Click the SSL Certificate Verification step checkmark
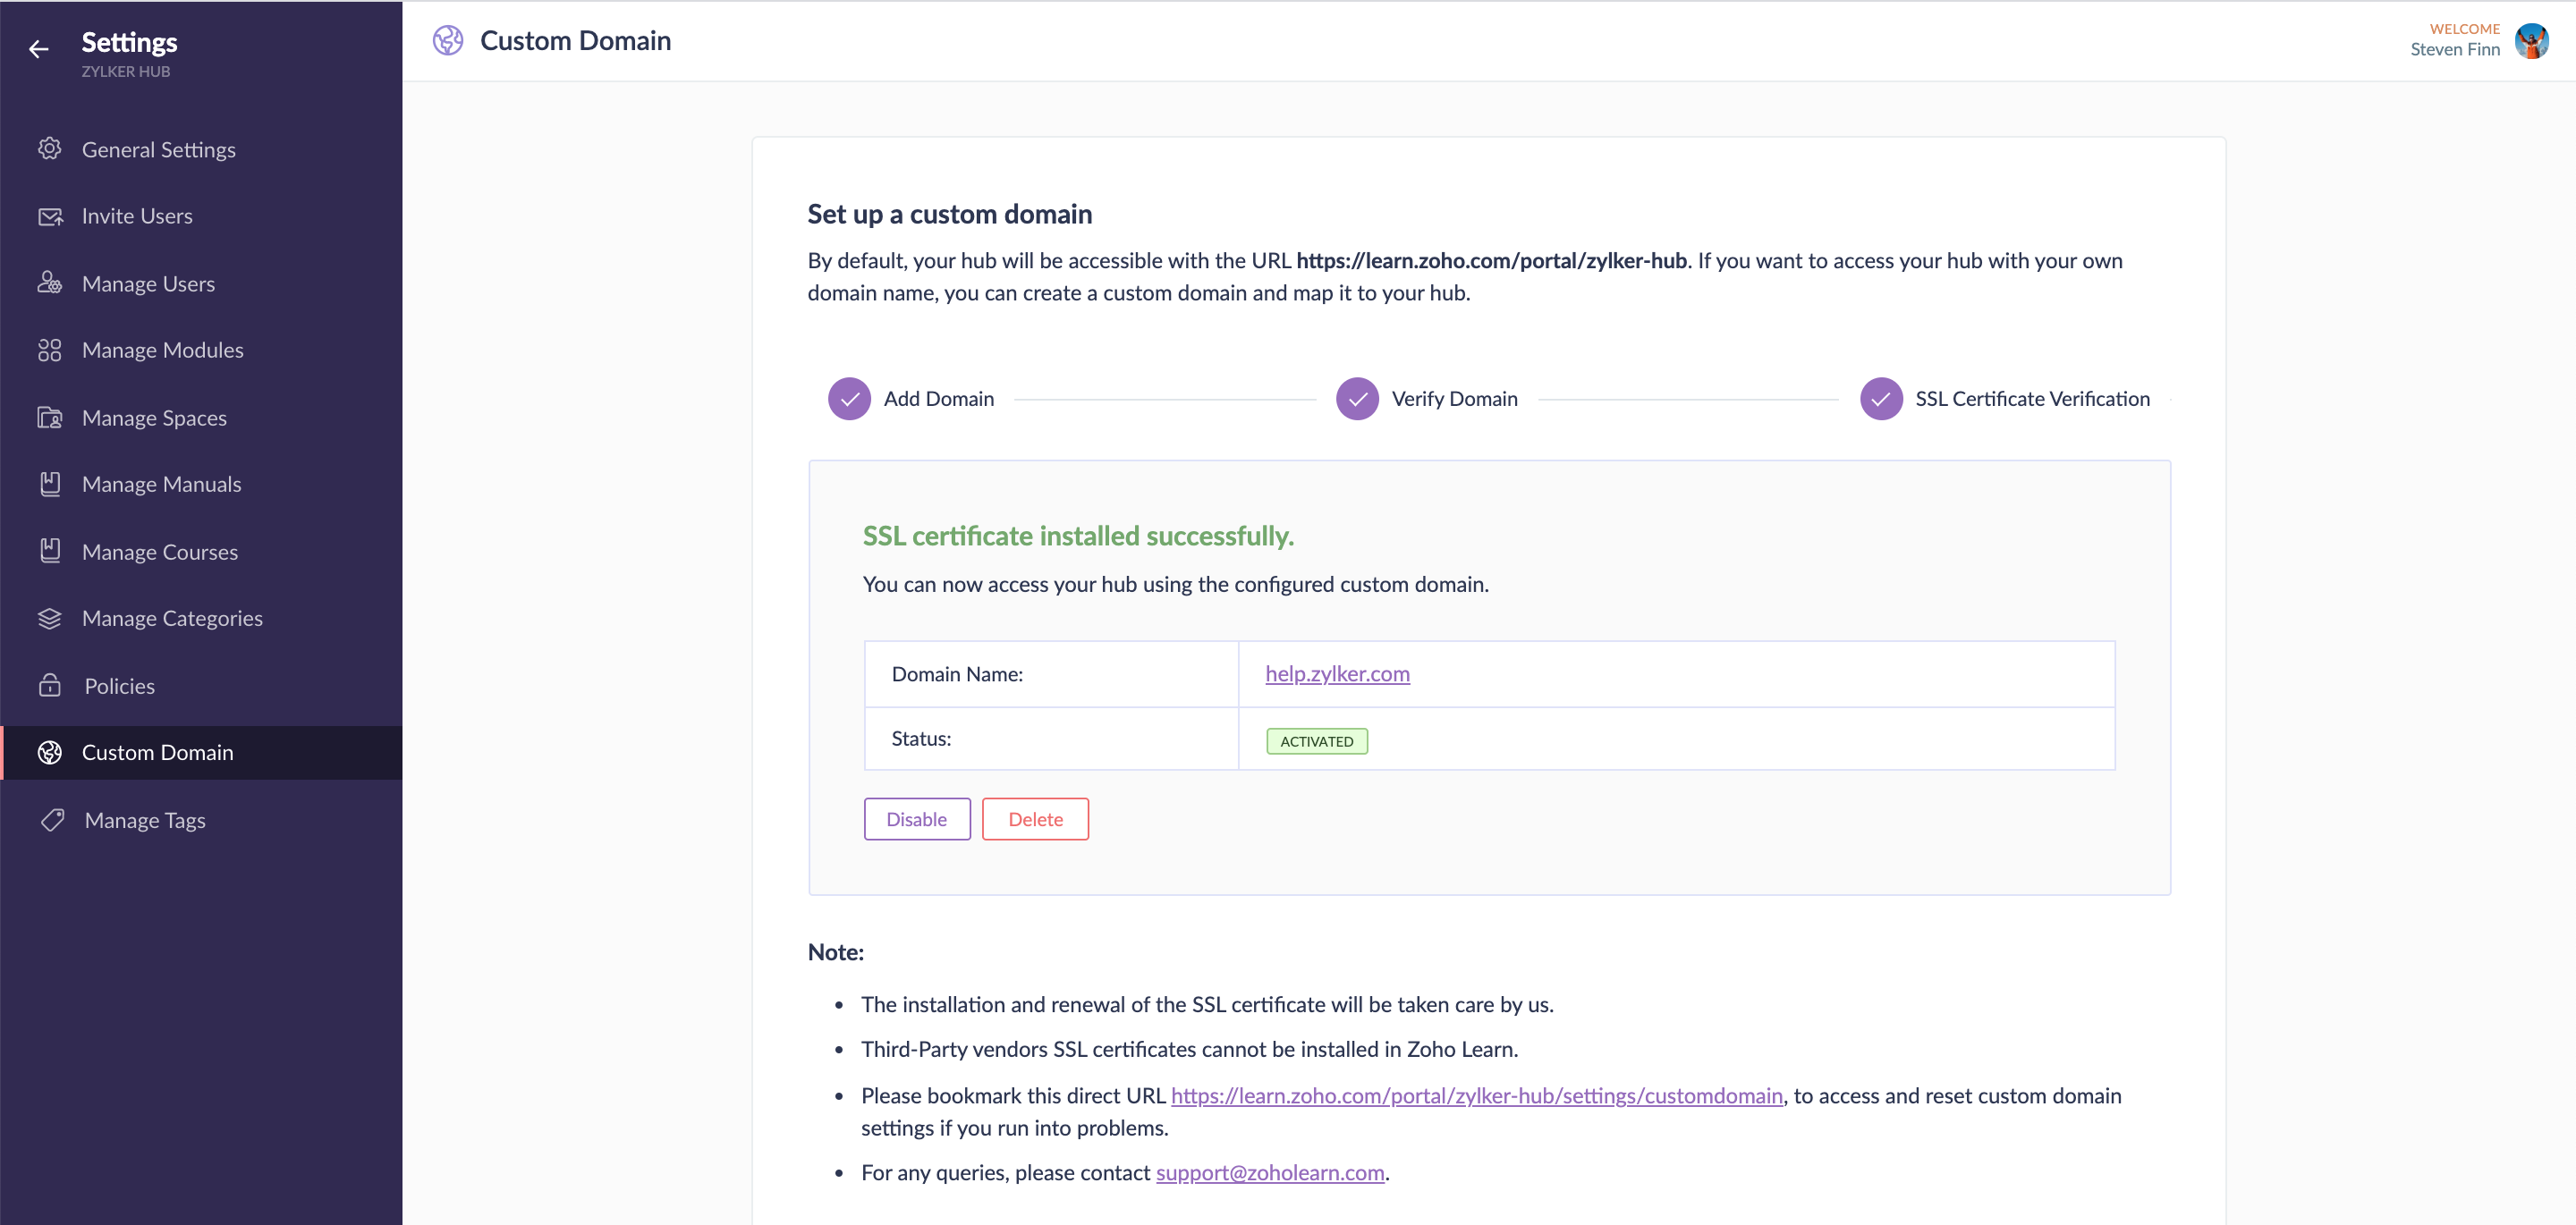 pyautogui.click(x=1880, y=399)
